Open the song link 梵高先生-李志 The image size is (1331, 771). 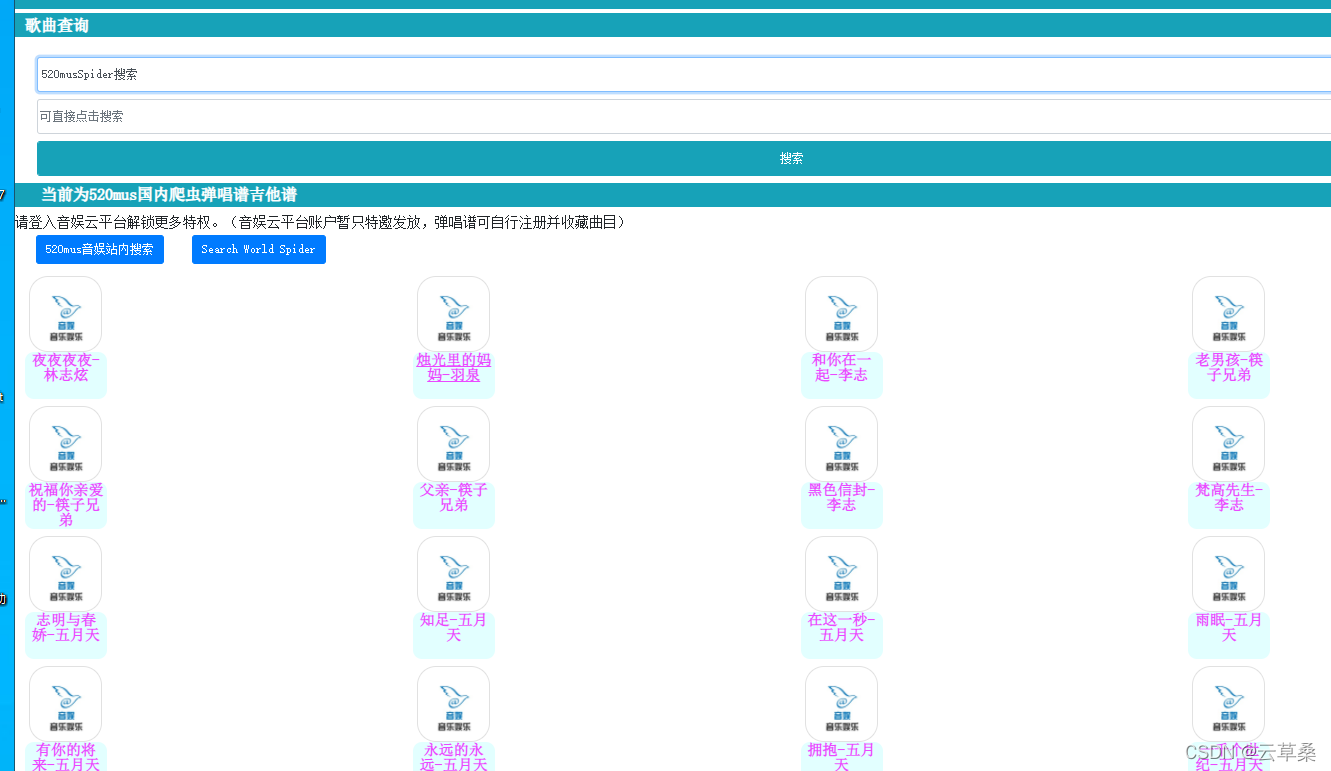tap(1229, 497)
